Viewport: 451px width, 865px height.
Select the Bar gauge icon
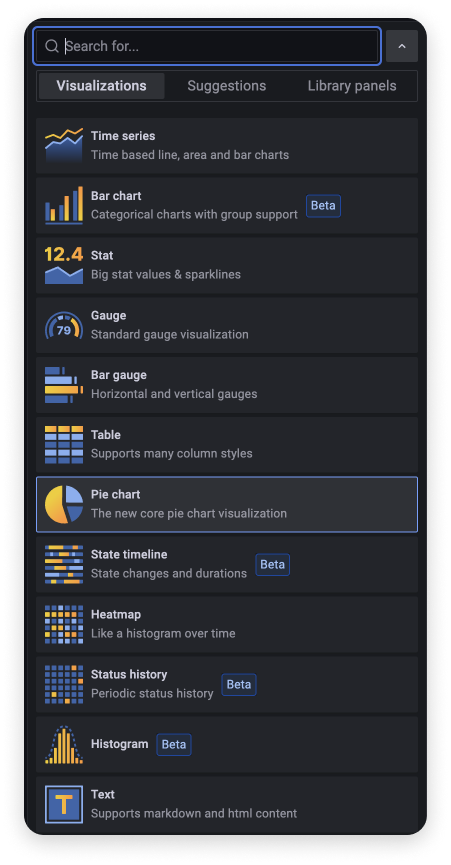click(64, 385)
